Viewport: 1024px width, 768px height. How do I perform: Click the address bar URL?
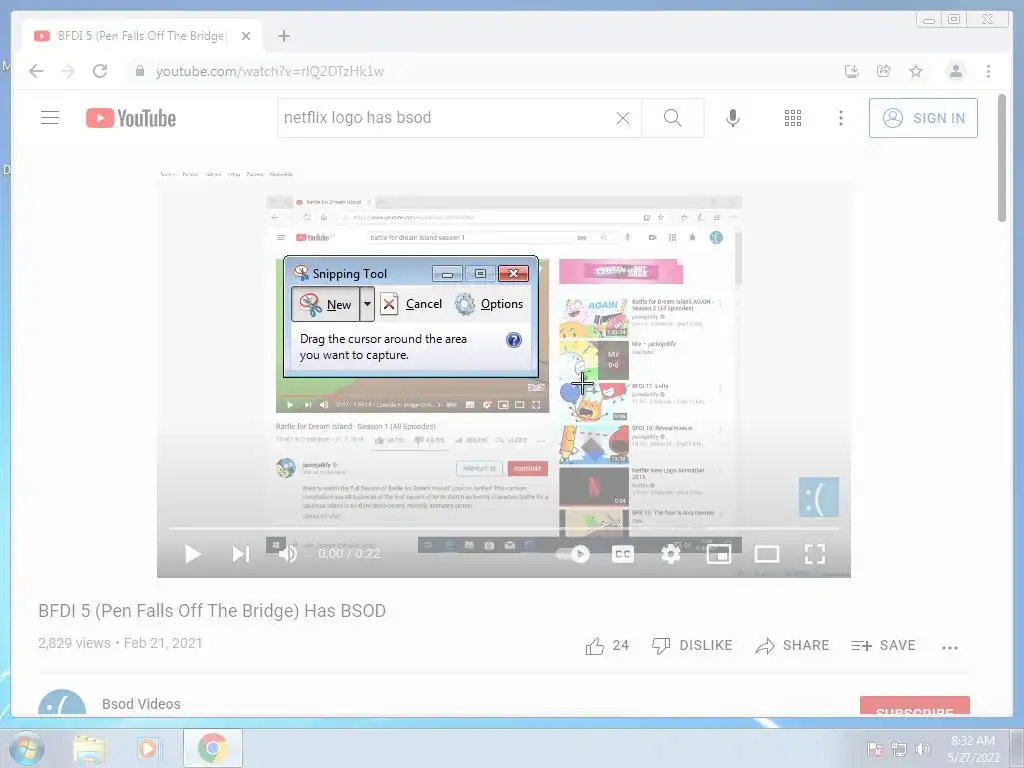270,71
